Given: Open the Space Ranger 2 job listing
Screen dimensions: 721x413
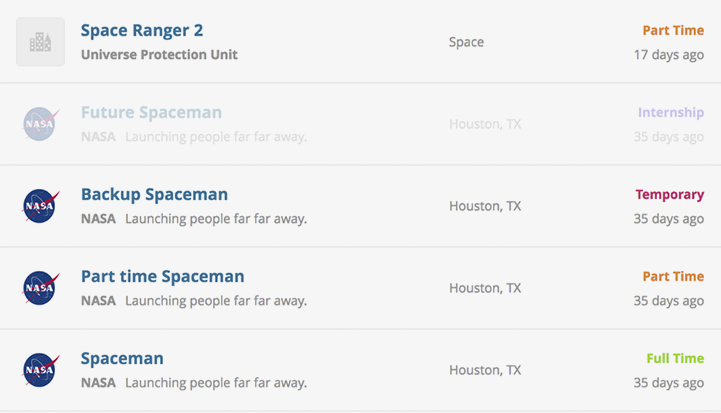Looking at the screenshot, I should pyautogui.click(x=142, y=30).
